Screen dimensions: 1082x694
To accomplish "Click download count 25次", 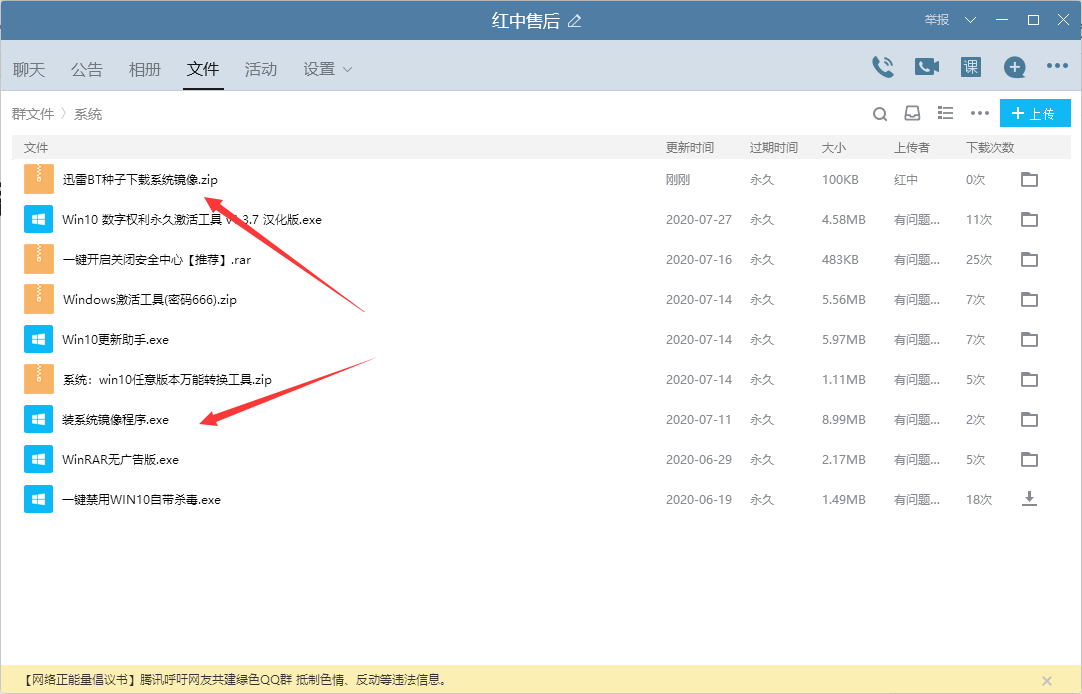I will pyautogui.click(x=978, y=259).
